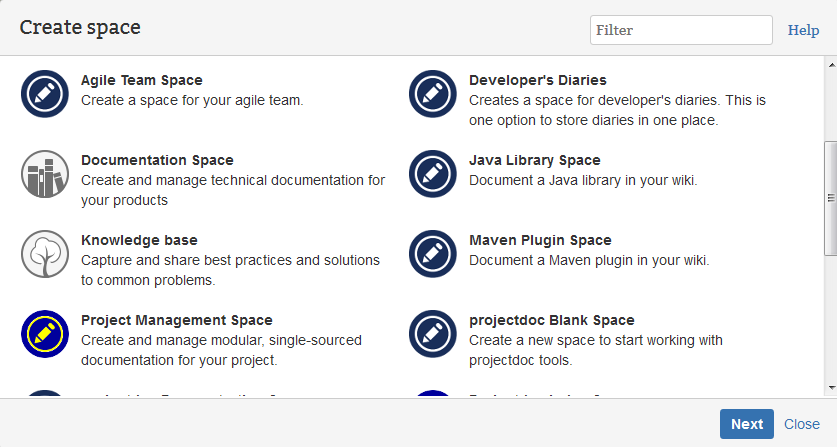Click the scrollbar down arrow

tap(830, 388)
